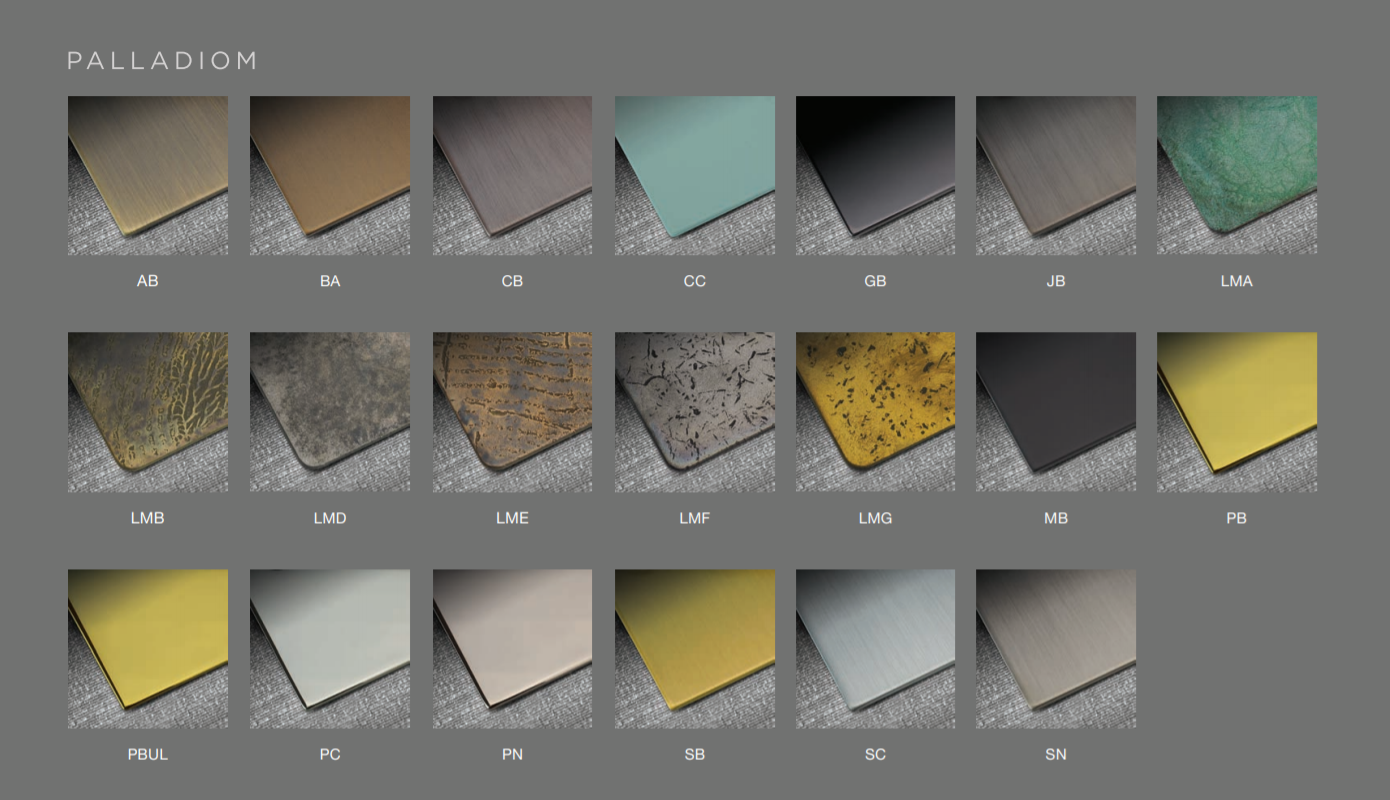Click the PB label text
The height and width of the screenshot is (800, 1390).
[x=1237, y=518]
